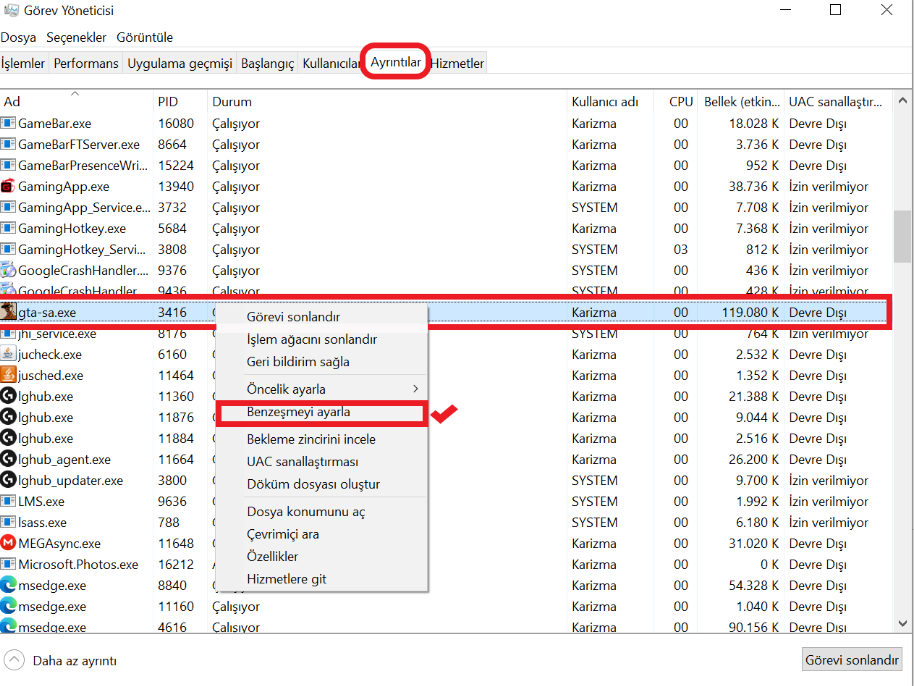Click the LMS.exe process icon

pyautogui.click(x=8, y=501)
